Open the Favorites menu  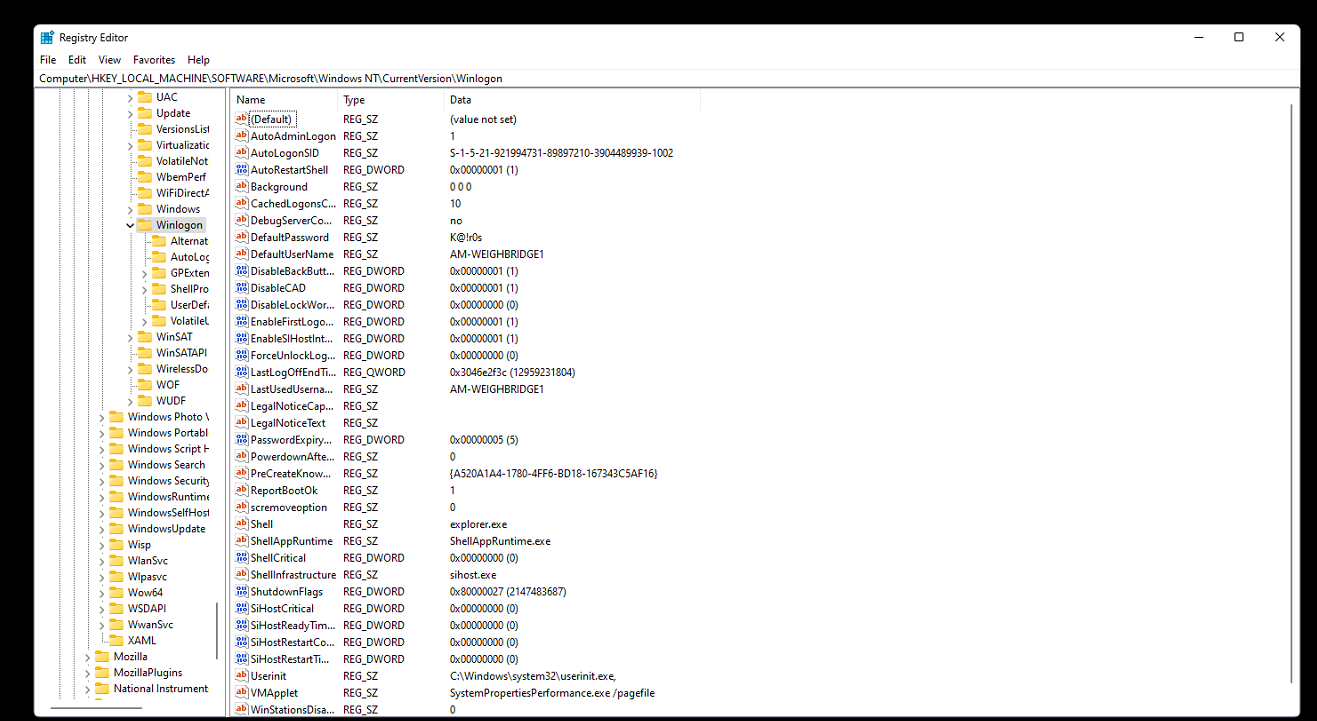pos(154,60)
